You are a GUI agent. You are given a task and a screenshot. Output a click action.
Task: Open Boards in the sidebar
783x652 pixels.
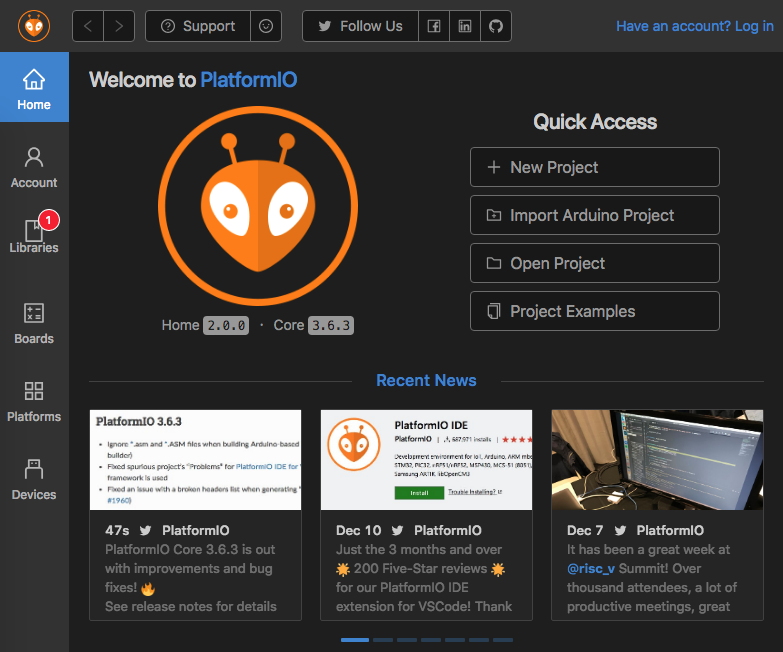tap(34, 324)
